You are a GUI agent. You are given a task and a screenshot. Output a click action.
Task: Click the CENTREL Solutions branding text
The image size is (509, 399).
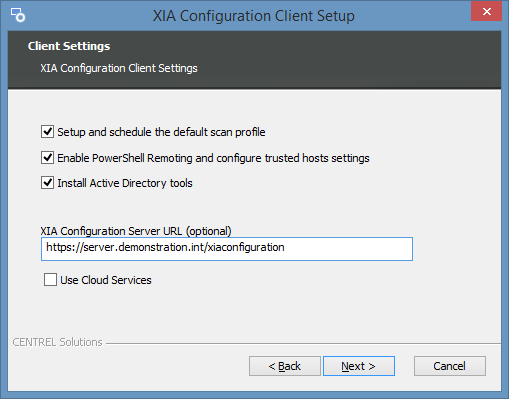click(57, 342)
